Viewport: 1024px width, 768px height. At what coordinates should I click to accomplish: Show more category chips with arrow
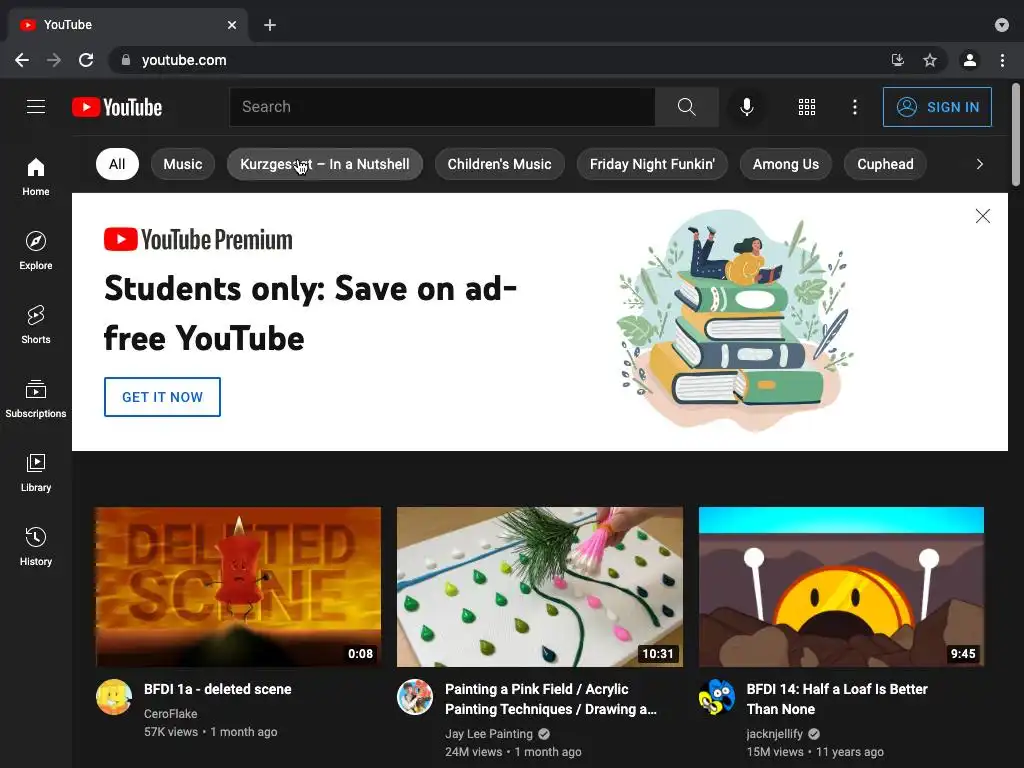[980, 164]
